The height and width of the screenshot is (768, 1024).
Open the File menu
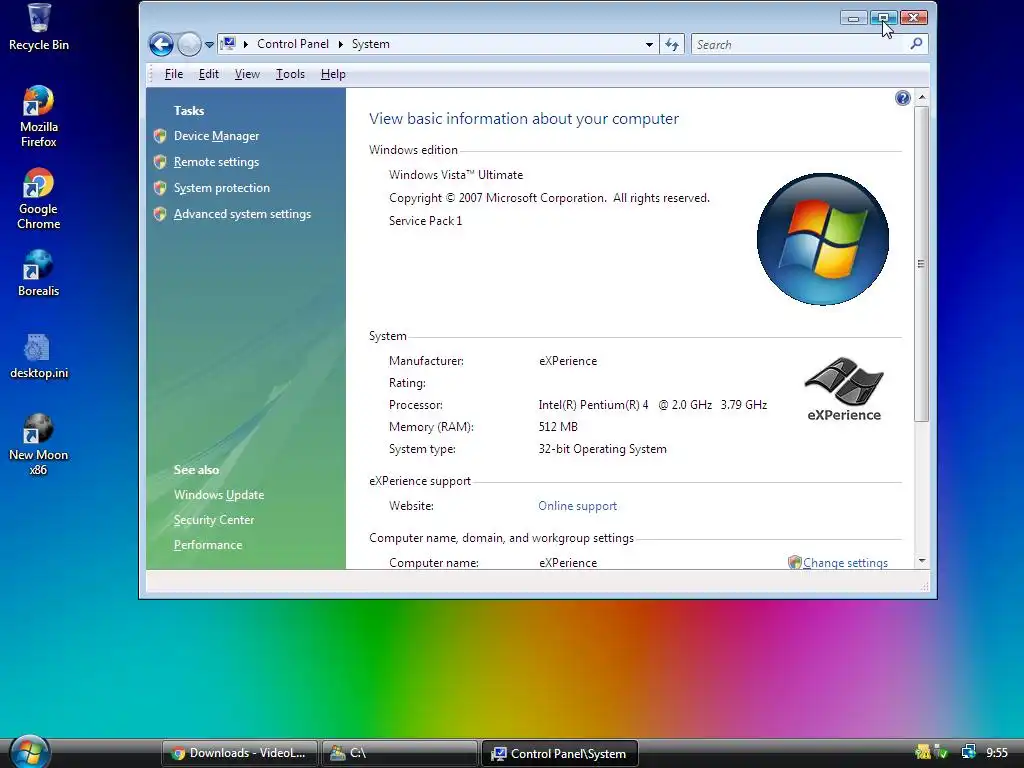174,74
